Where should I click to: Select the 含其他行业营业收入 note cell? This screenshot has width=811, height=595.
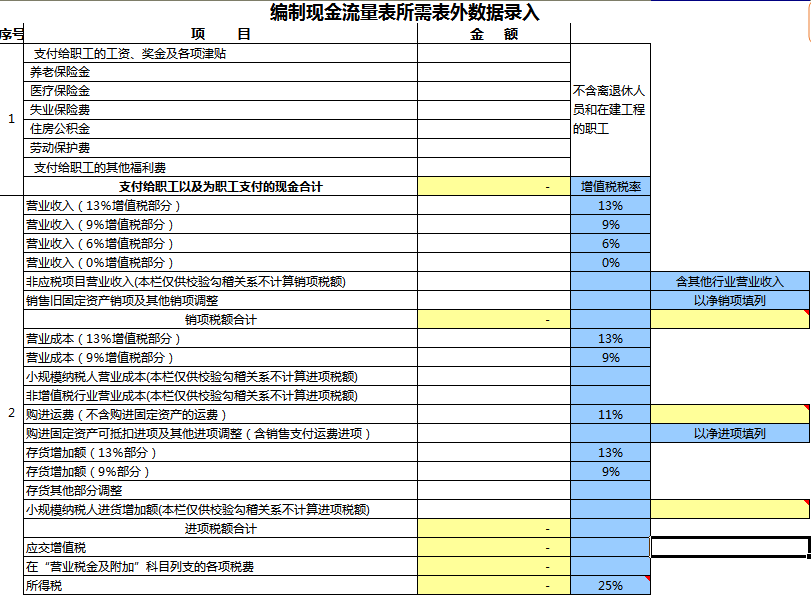[730, 280]
